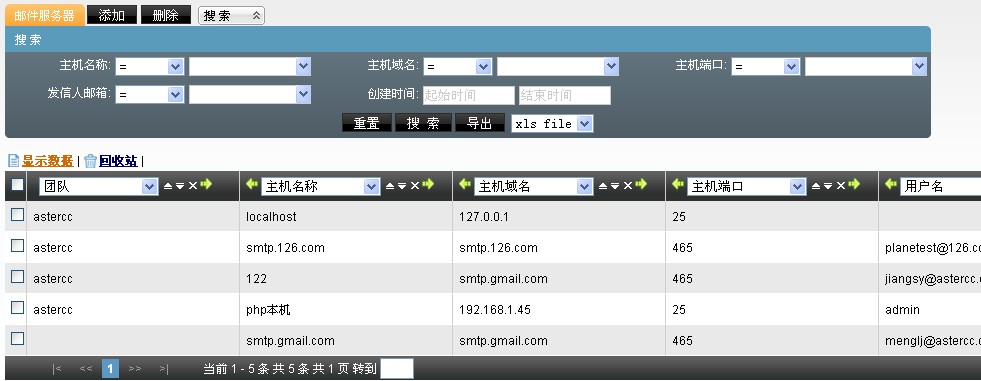981x381 pixels.
Task: Sort 主机域名 column descending
Action: (x=614, y=186)
